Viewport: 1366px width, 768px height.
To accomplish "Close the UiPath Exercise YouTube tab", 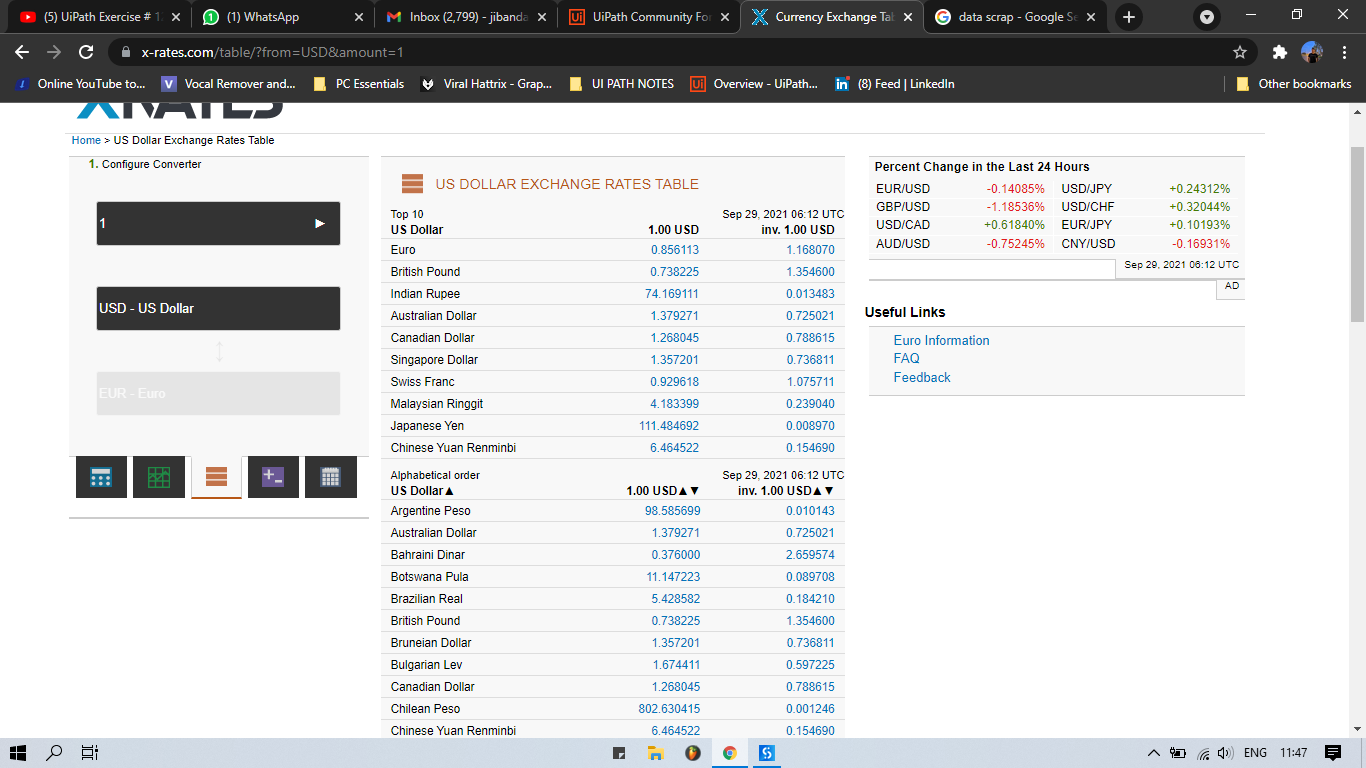I will [x=176, y=17].
